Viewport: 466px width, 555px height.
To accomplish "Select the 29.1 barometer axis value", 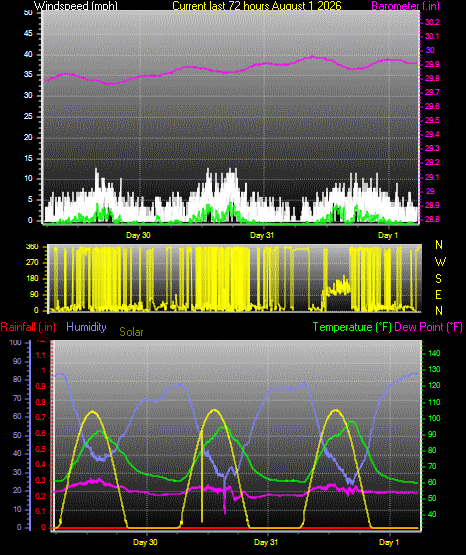I will 432,177.
